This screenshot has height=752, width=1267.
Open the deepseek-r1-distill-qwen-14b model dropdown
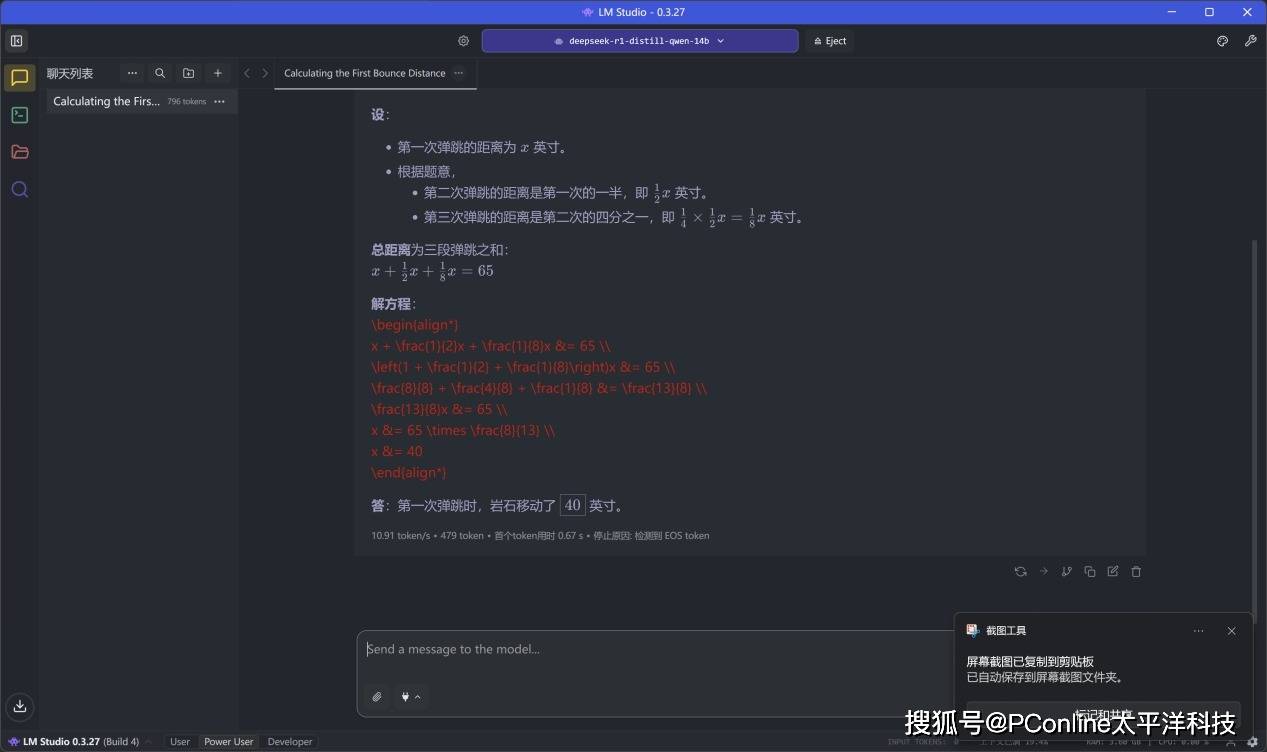point(639,41)
